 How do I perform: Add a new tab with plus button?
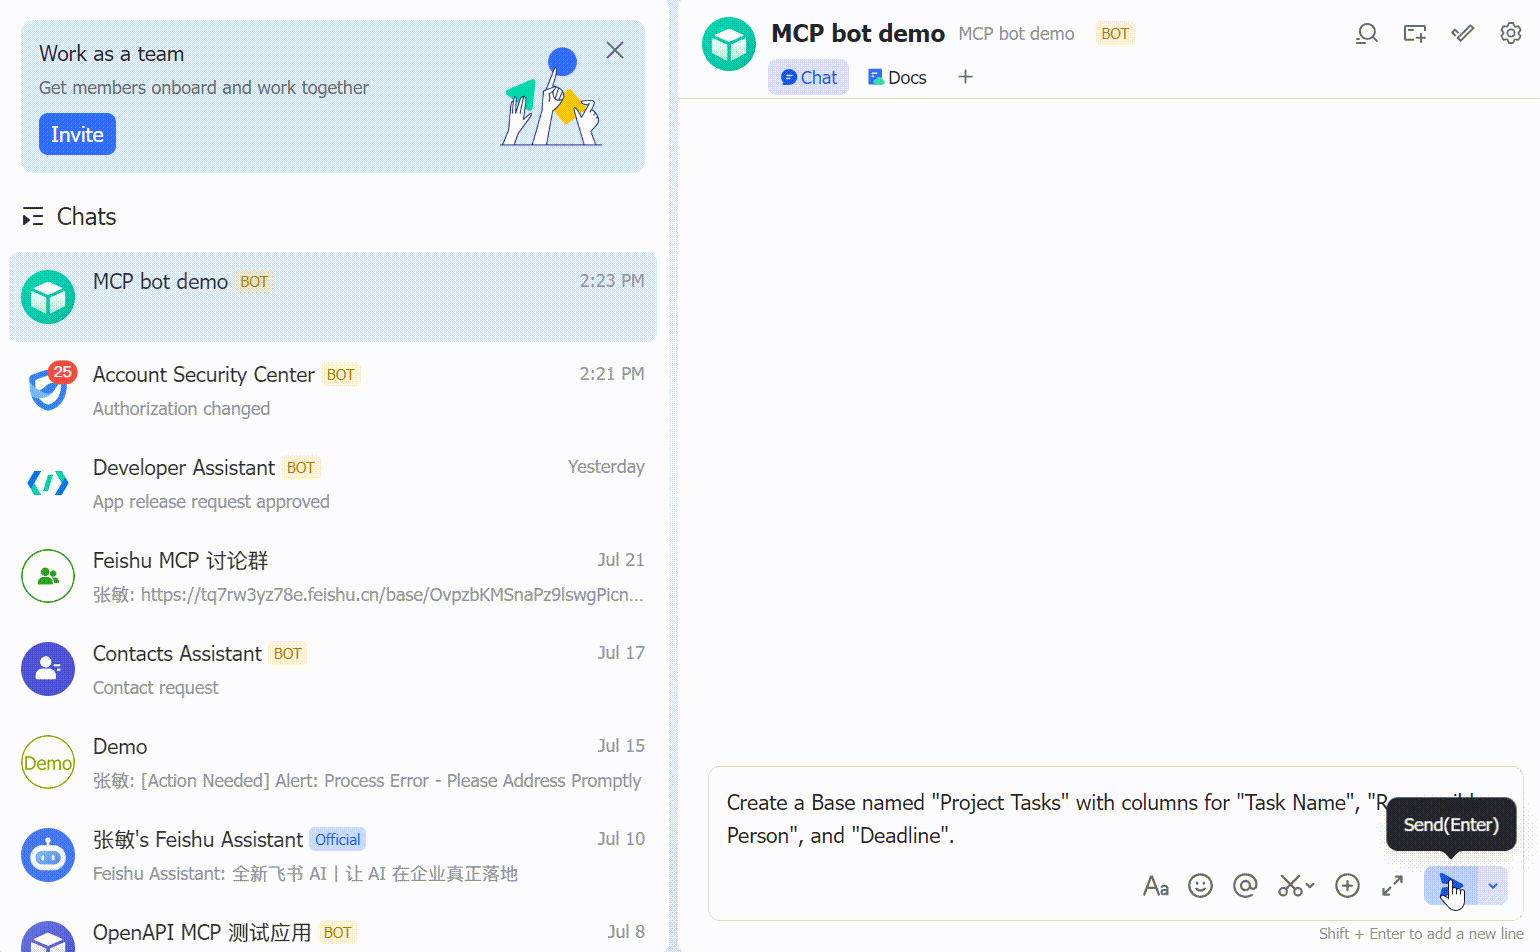(965, 77)
